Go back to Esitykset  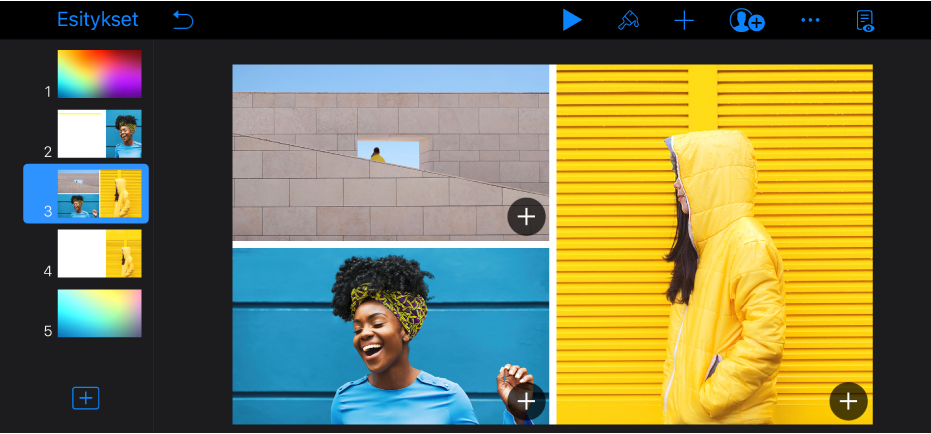pyautogui.click(x=97, y=20)
